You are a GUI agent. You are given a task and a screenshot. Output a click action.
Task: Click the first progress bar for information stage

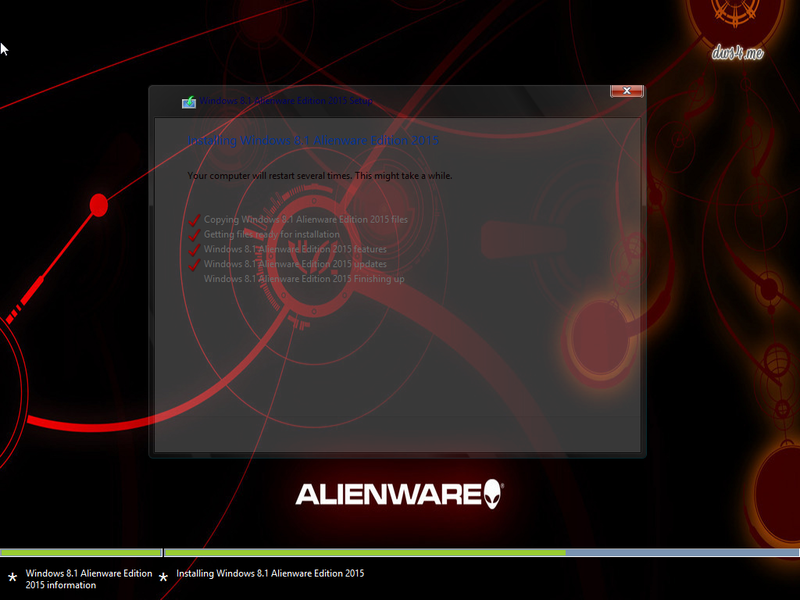(x=81, y=553)
